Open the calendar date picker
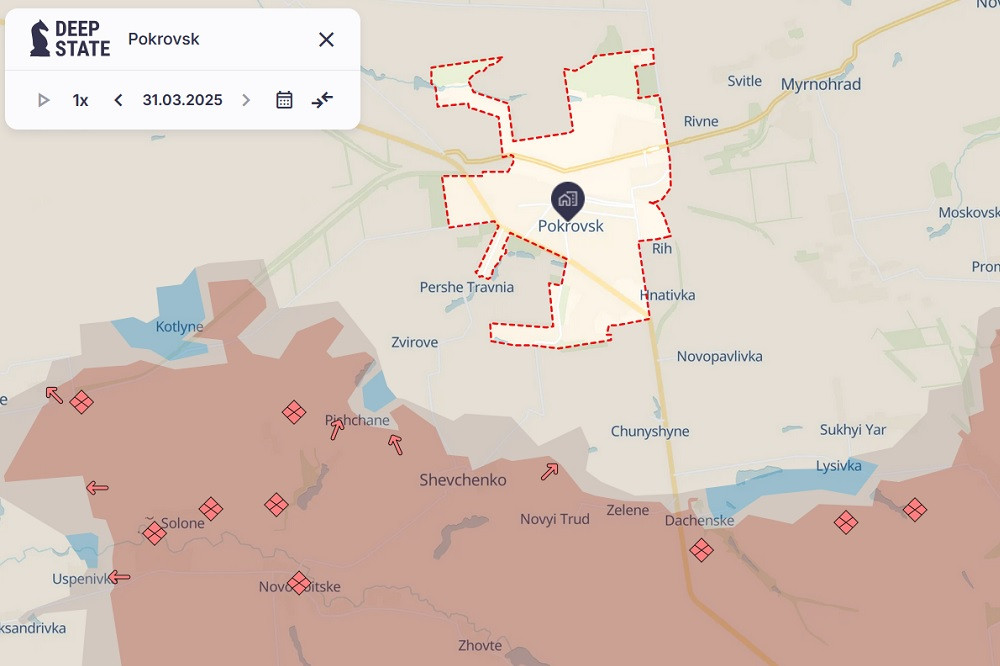The image size is (1000, 666). [x=284, y=100]
